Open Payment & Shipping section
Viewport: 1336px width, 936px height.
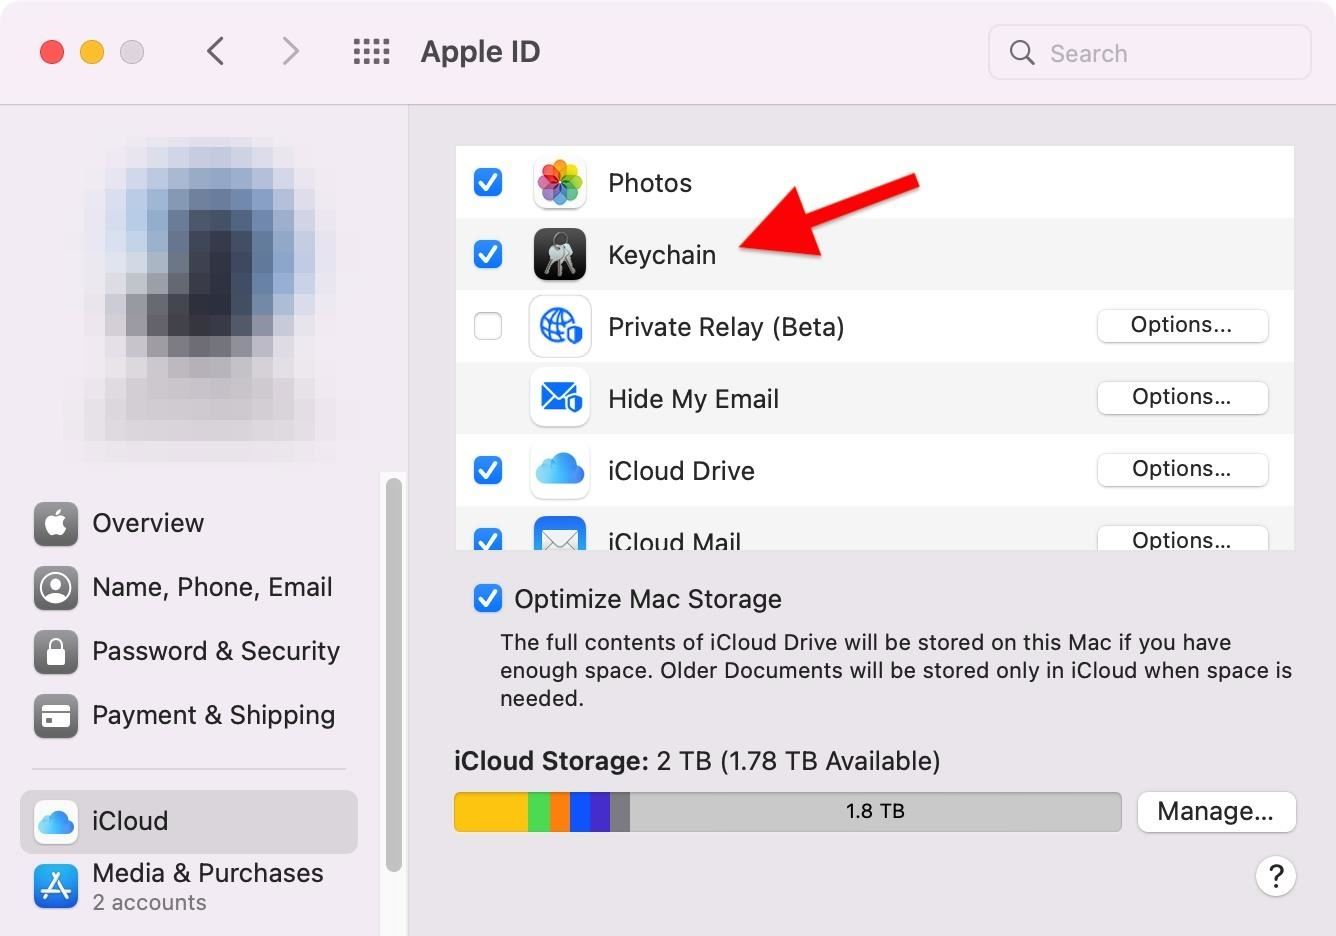(x=189, y=715)
